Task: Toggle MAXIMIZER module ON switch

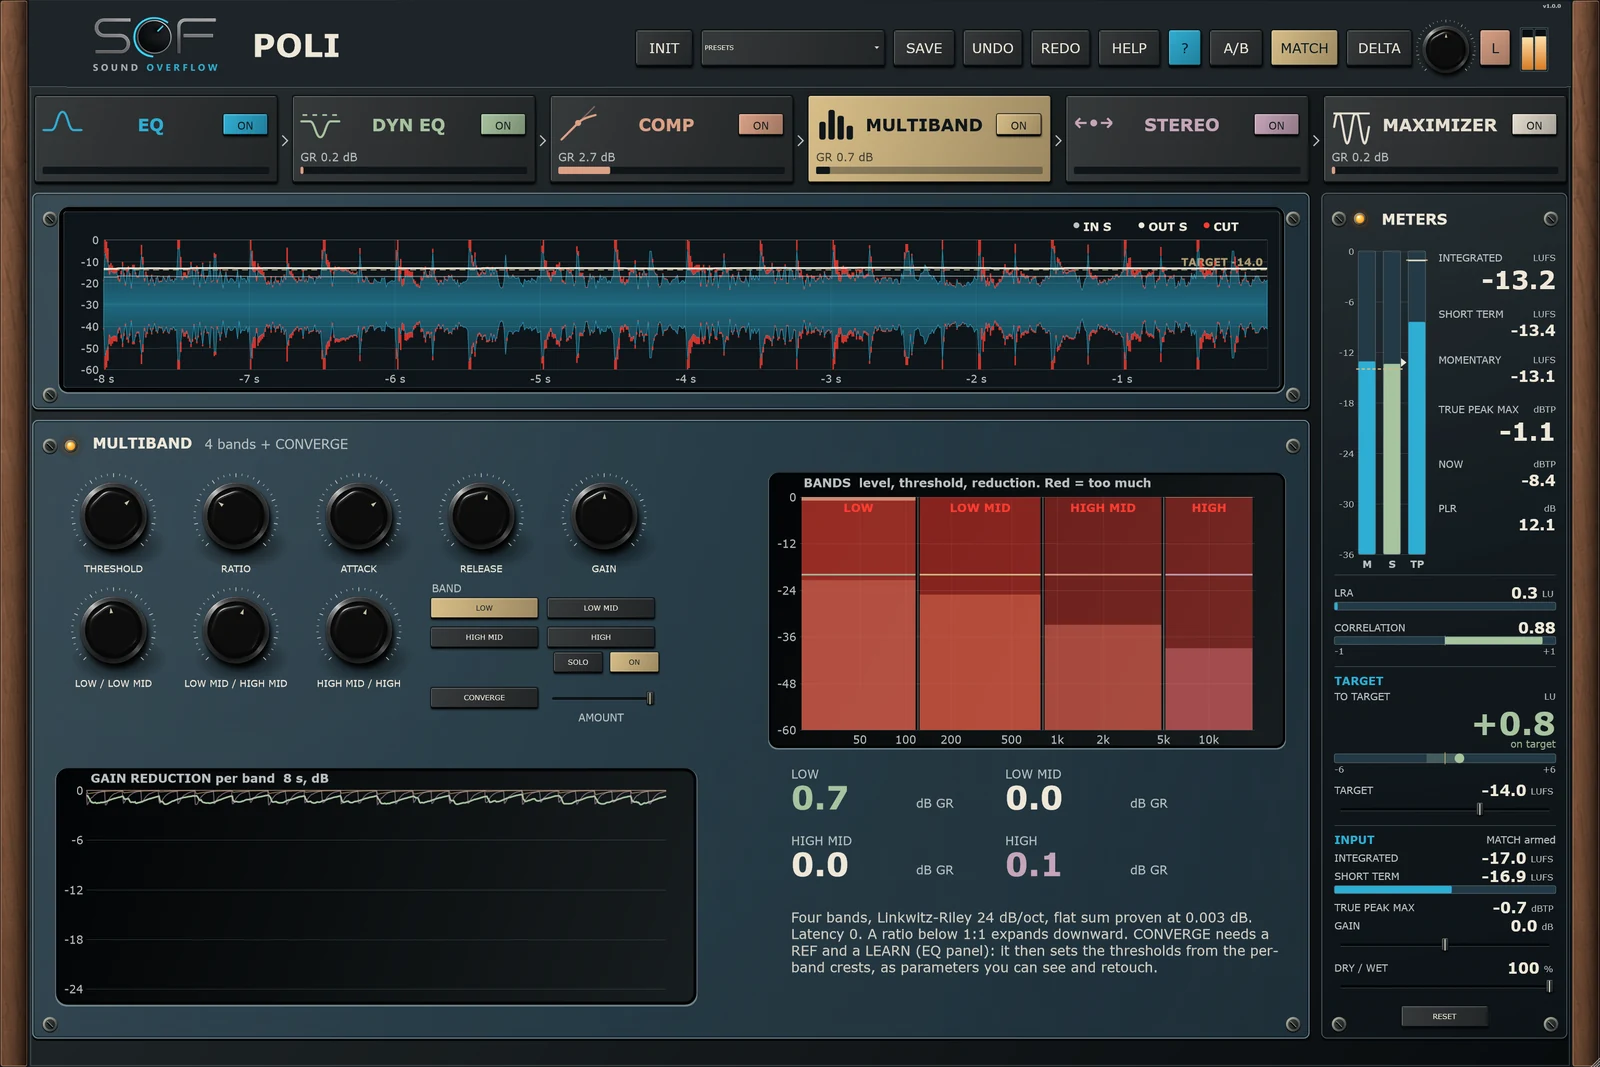Action: pos(1534,125)
